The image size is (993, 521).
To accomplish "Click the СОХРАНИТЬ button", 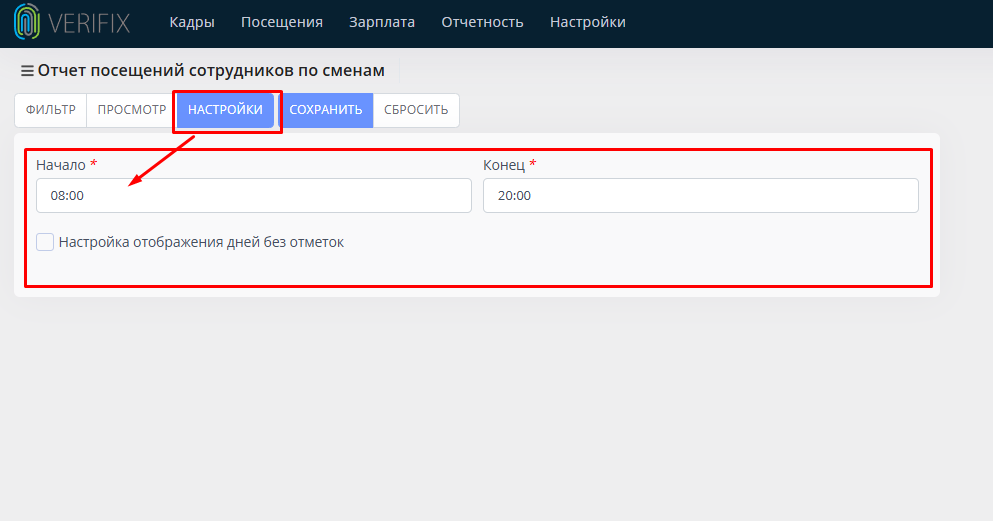I will [x=326, y=110].
